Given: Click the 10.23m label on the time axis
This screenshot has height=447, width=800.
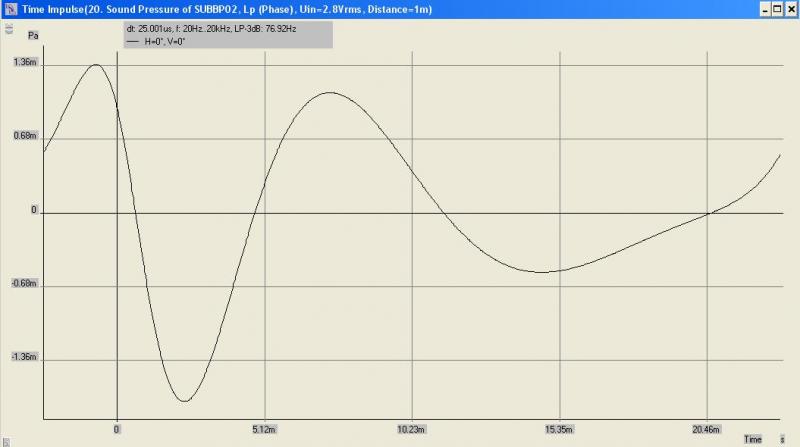Looking at the screenshot, I should [411, 429].
